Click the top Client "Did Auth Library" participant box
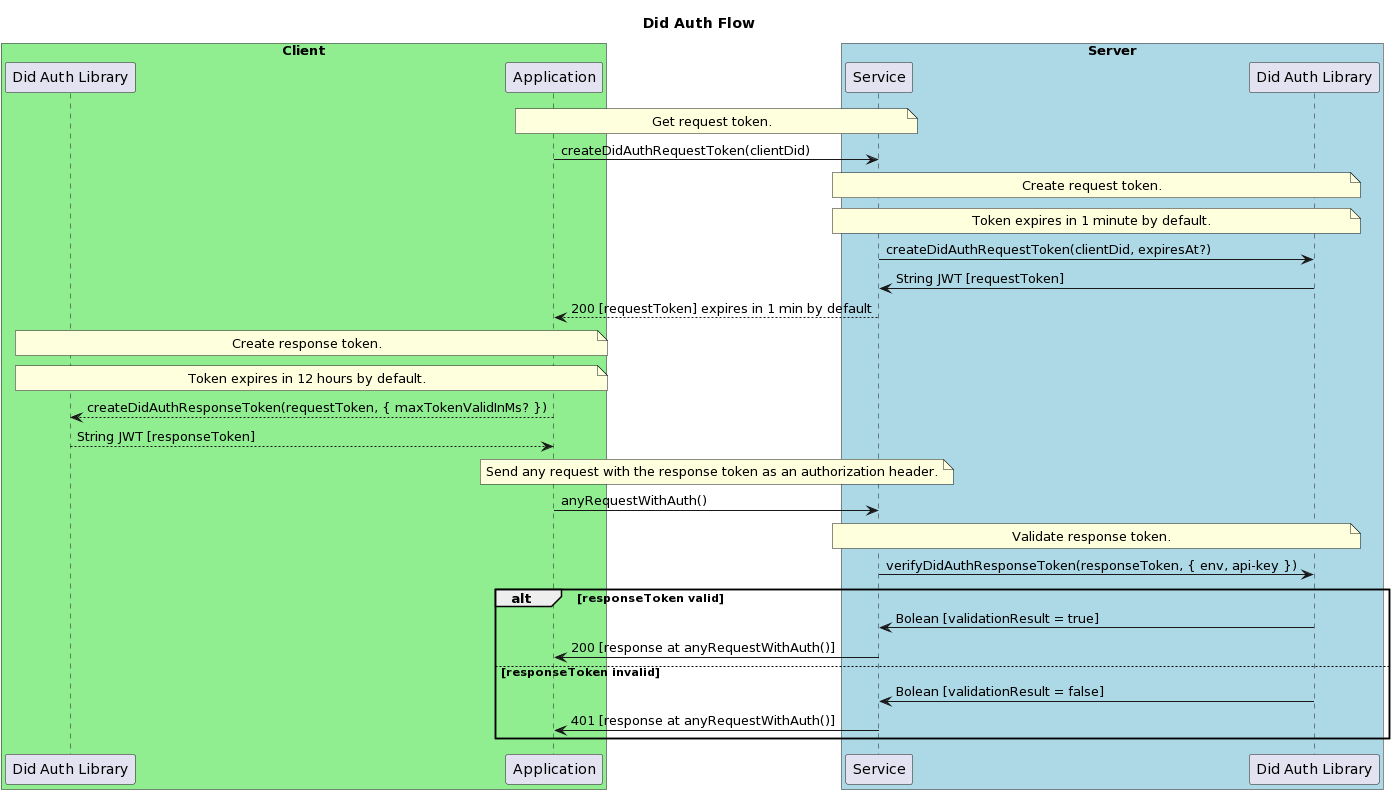The image size is (1395, 794). click(70, 77)
